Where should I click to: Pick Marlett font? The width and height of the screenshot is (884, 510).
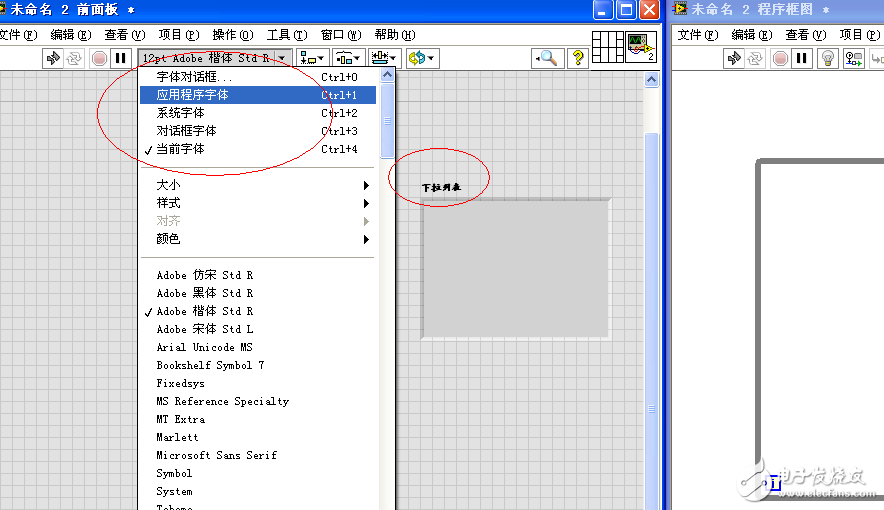coord(258,437)
